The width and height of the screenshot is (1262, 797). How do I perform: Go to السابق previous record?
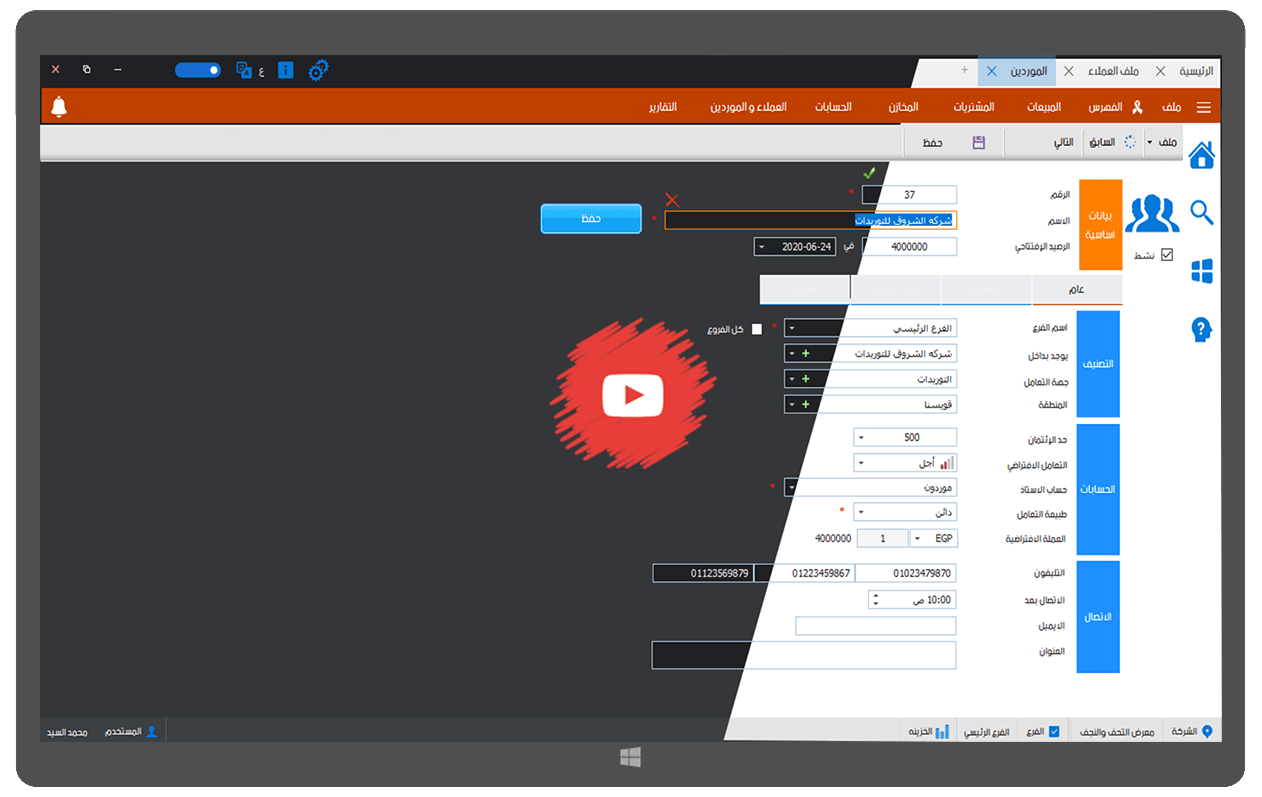pyautogui.click(x=1102, y=143)
